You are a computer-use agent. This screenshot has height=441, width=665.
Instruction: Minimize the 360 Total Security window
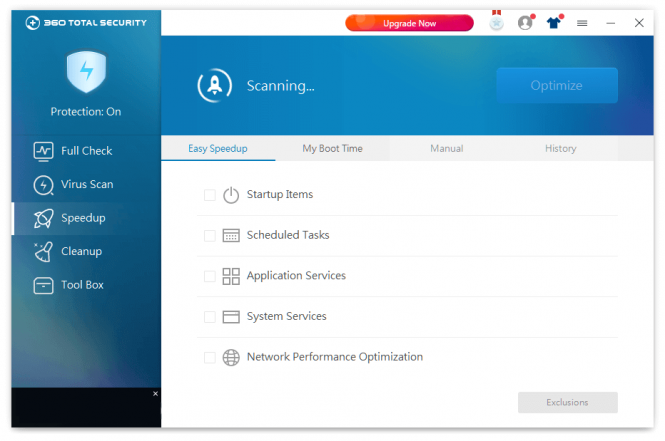[x=611, y=23]
